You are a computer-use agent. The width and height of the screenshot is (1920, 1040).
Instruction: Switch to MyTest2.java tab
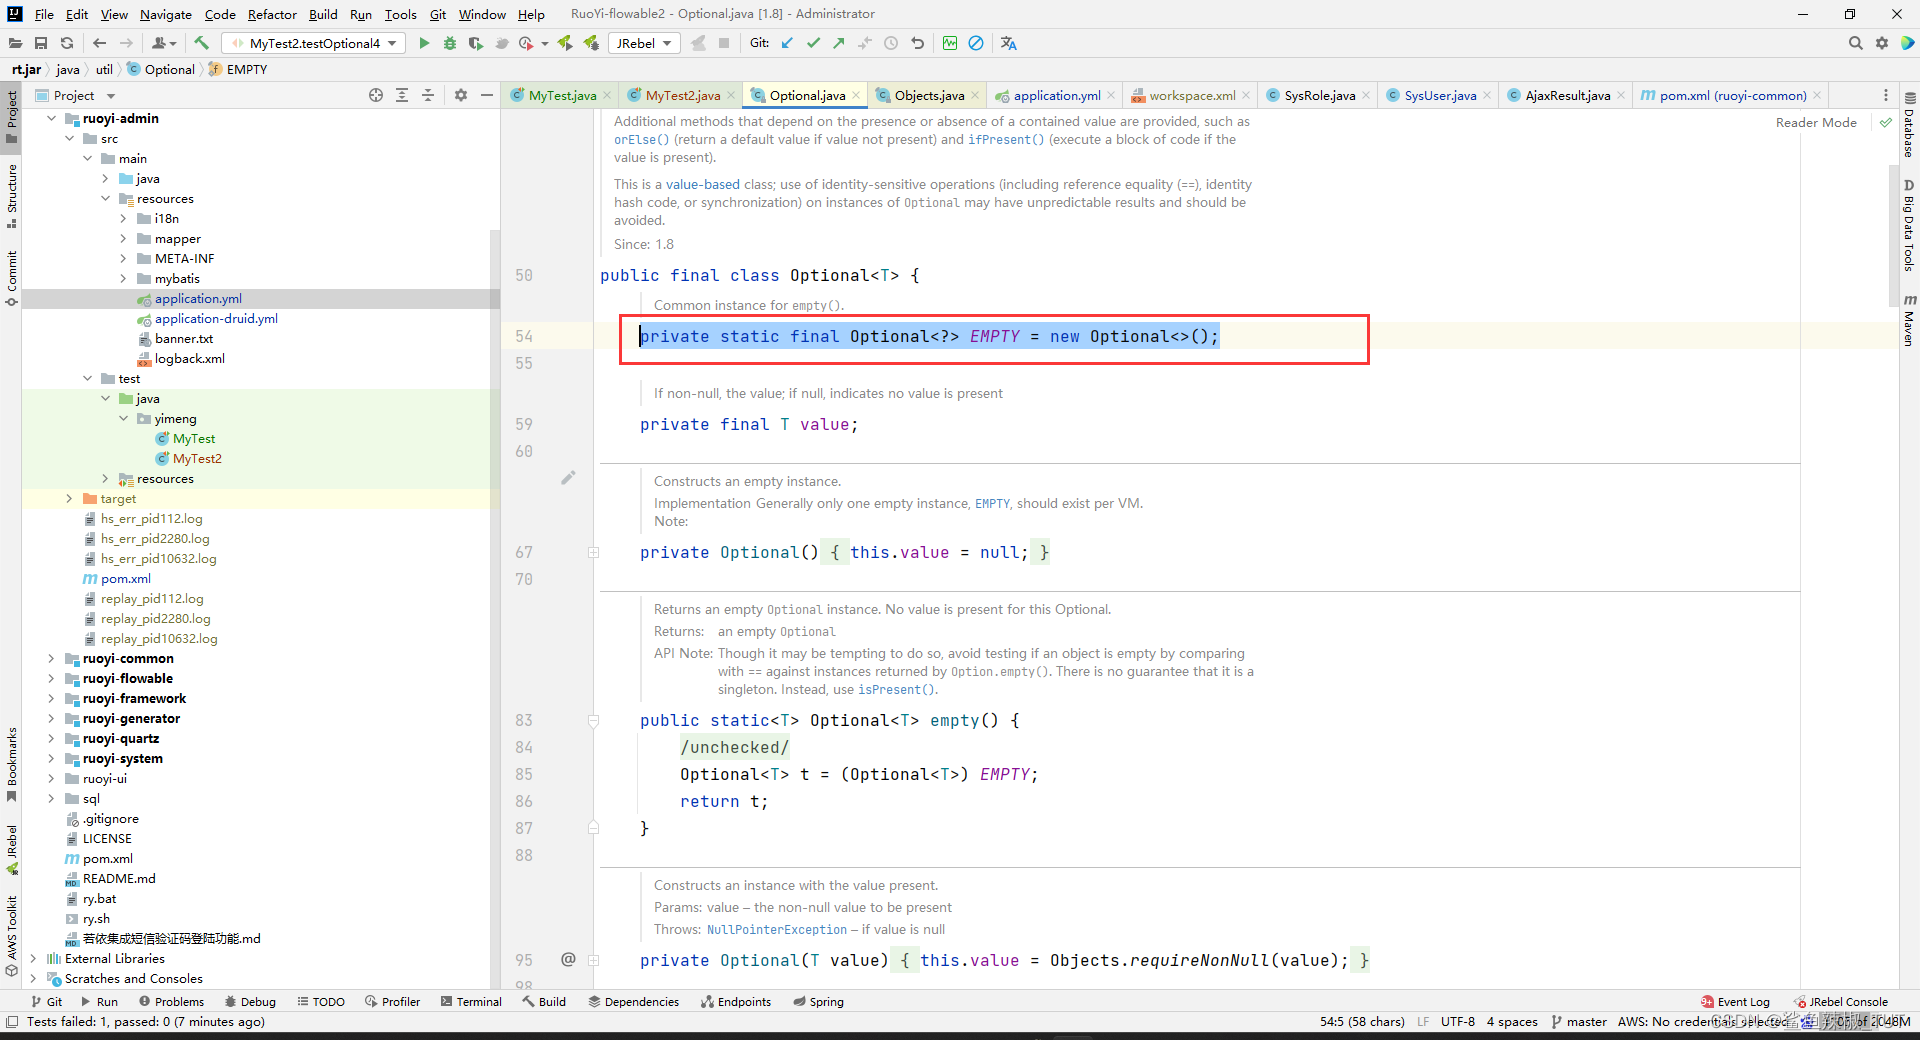pos(681,95)
